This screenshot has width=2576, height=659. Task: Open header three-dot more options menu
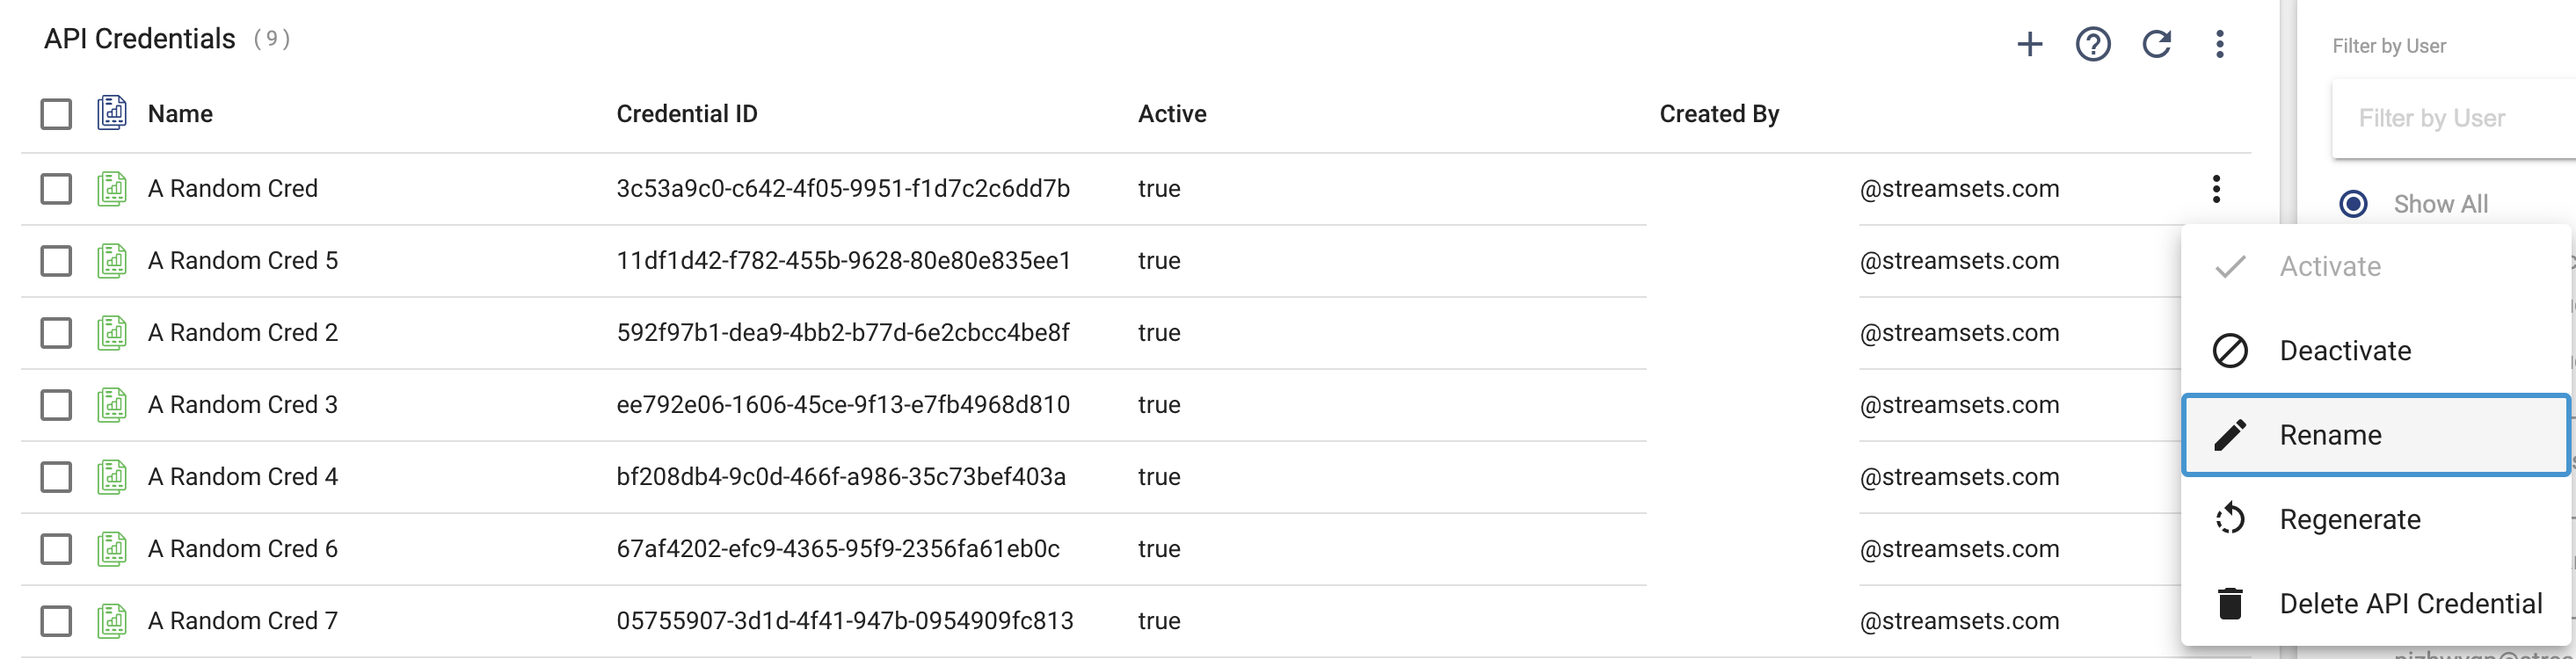click(2219, 44)
